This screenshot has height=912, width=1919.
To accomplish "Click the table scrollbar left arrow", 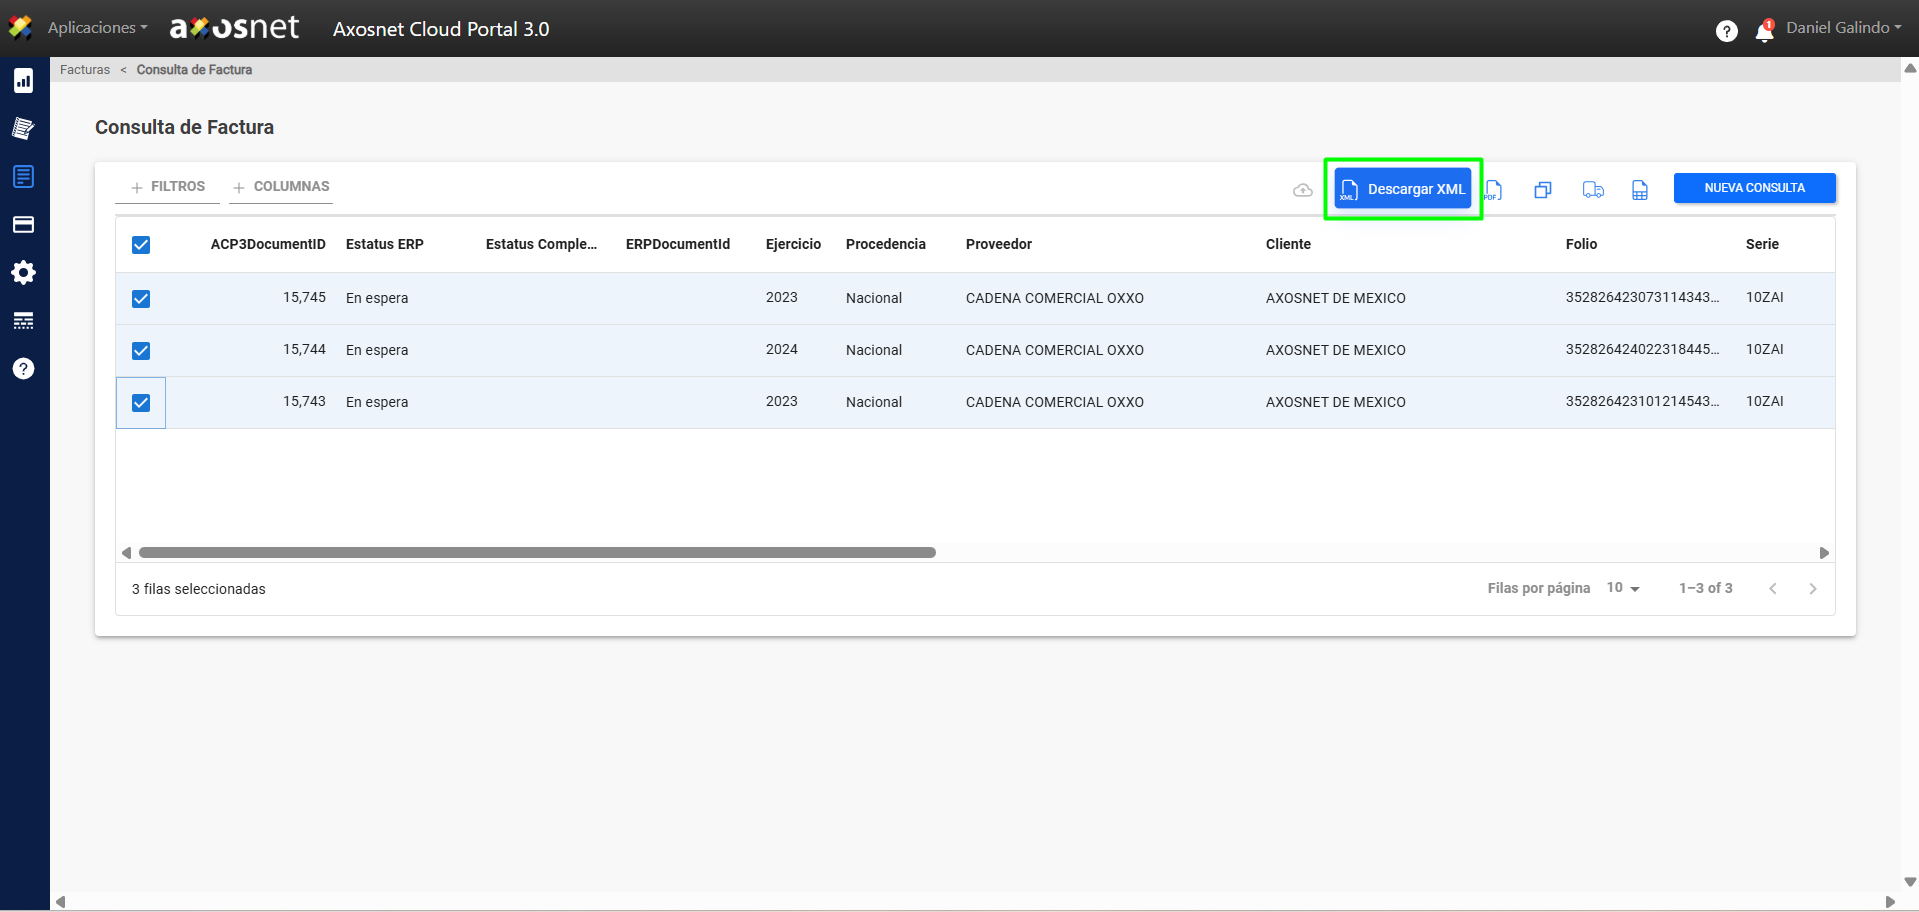I will click(126, 553).
